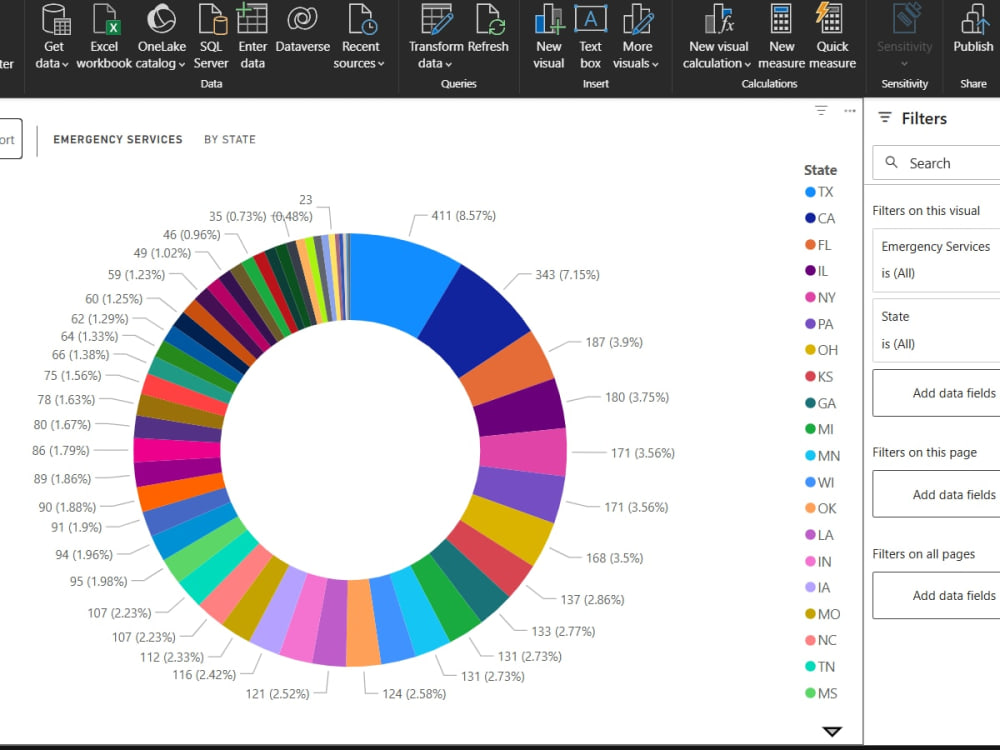
Task: Select FL in the State legend
Action: 818,245
